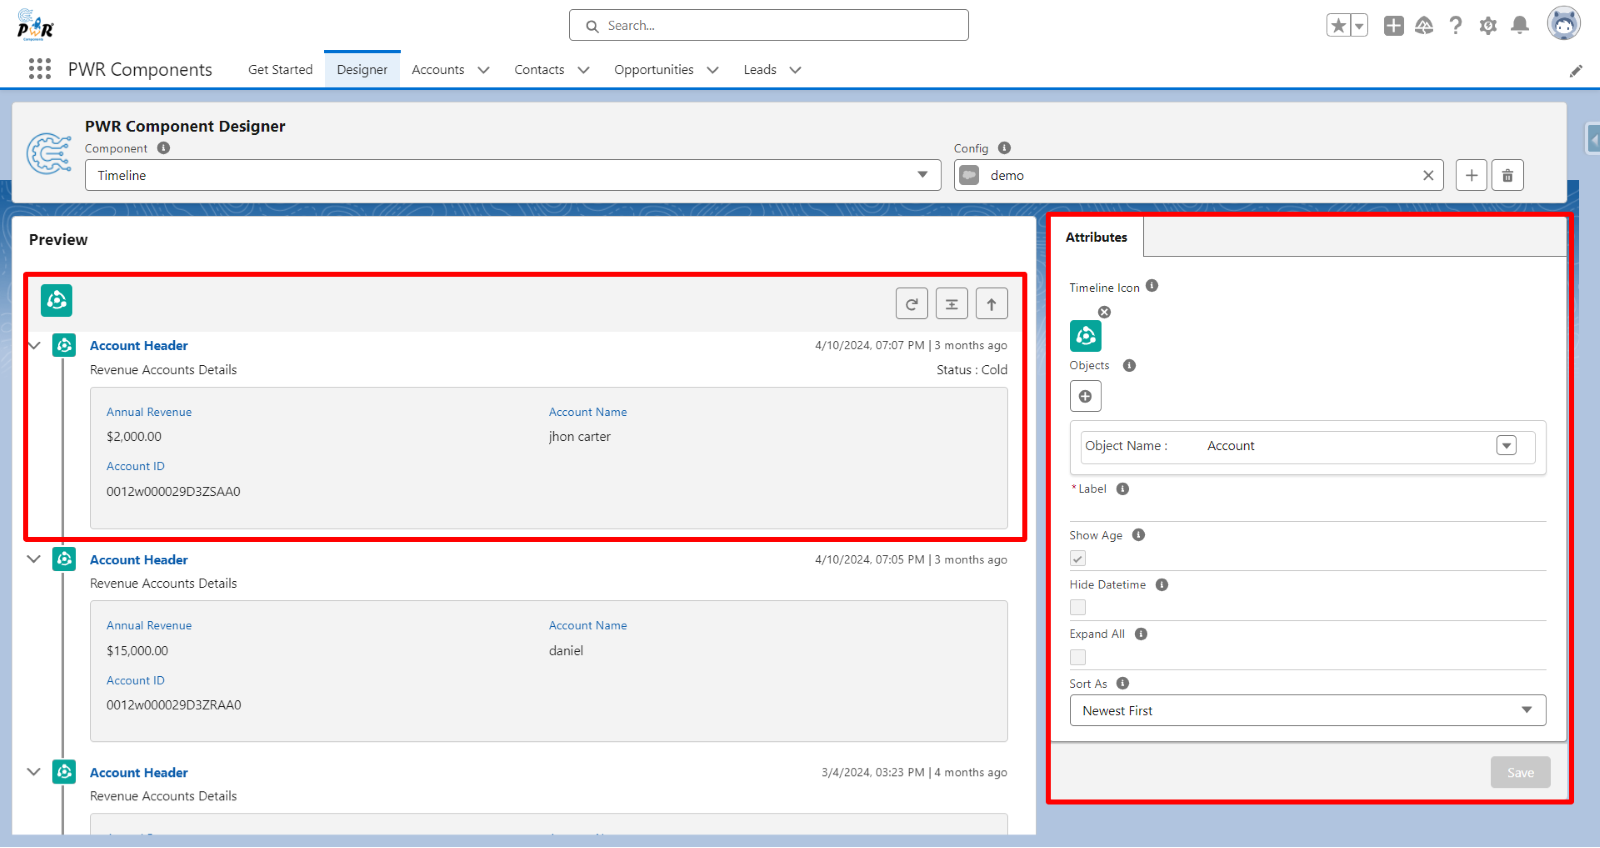The image size is (1600, 848).
Task: Open the collapsed right utility panel arrow
Action: coord(1594,139)
